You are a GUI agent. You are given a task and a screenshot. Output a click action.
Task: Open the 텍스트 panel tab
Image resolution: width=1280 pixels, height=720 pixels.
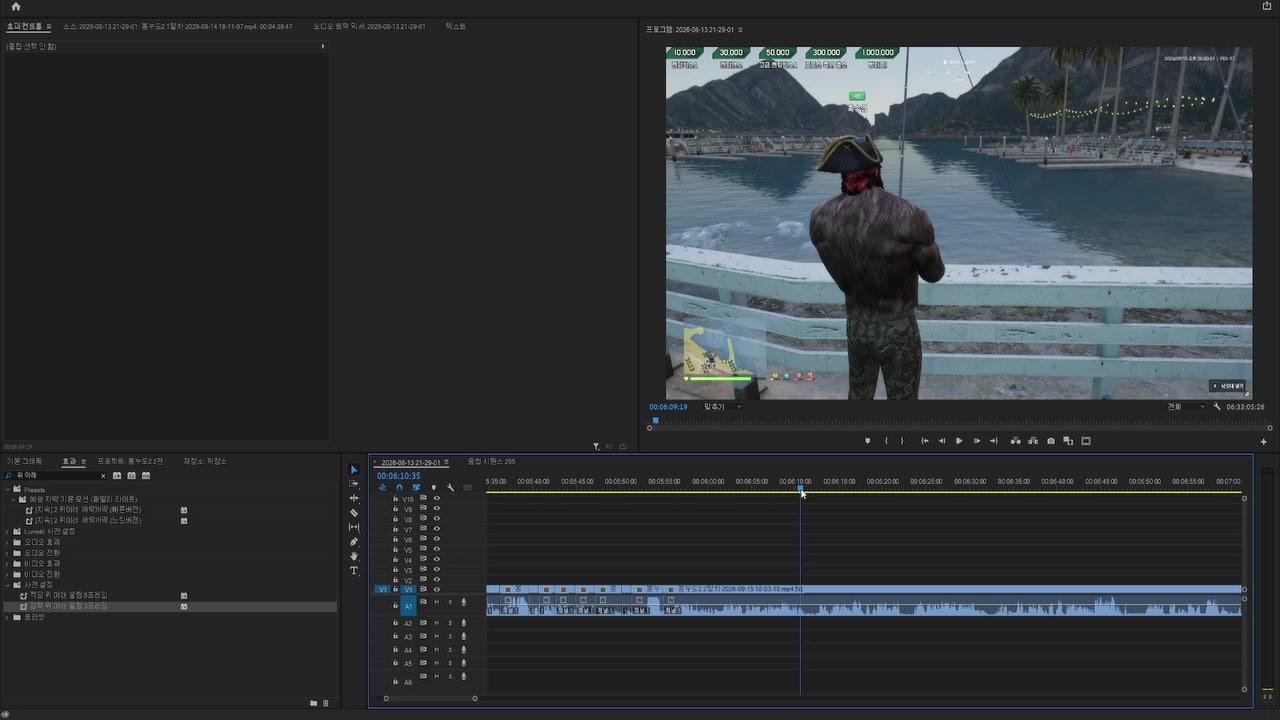coord(456,26)
